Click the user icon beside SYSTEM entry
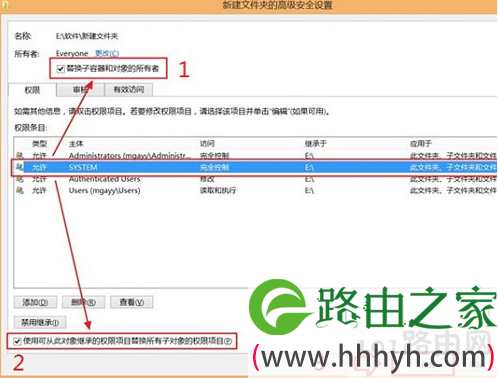The width and height of the screenshot is (498, 378). pos(20,167)
